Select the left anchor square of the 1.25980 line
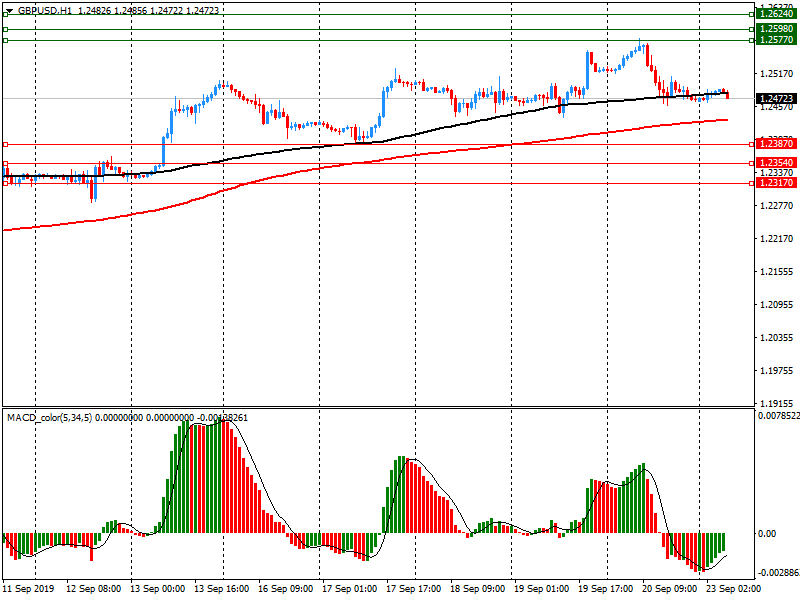Viewport: 800px width, 600px height. tap(6, 30)
